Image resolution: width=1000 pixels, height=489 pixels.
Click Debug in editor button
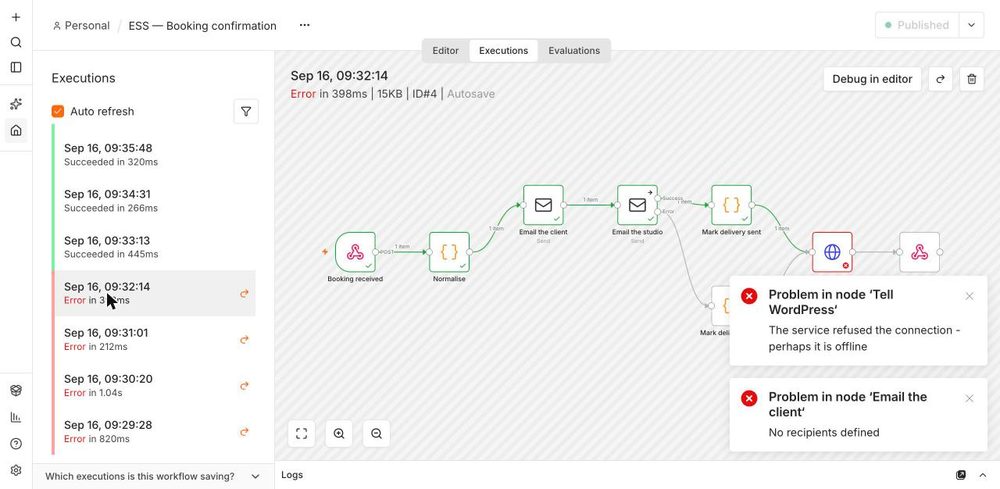872,79
